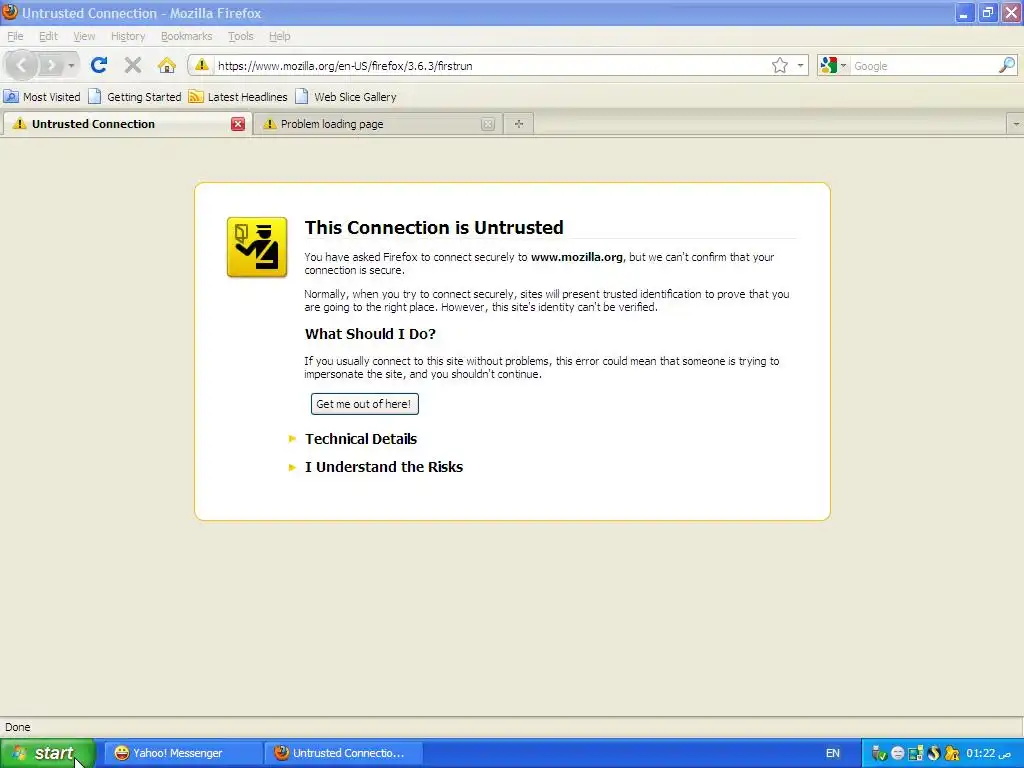1024x768 pixels.
Task: Click the Back navigation arrow
Action: (22, 65)
